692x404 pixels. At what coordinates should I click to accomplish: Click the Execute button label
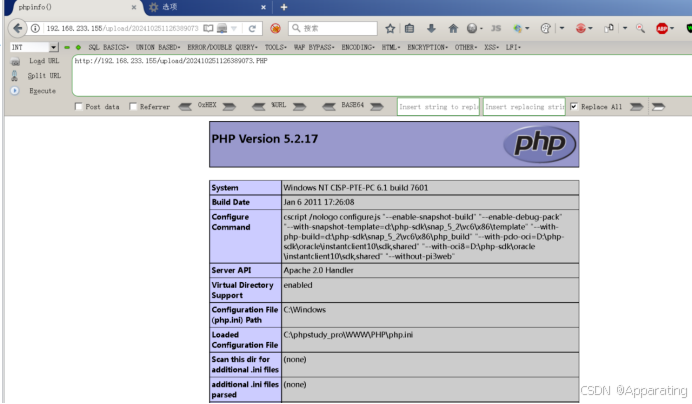coord(42,91)
